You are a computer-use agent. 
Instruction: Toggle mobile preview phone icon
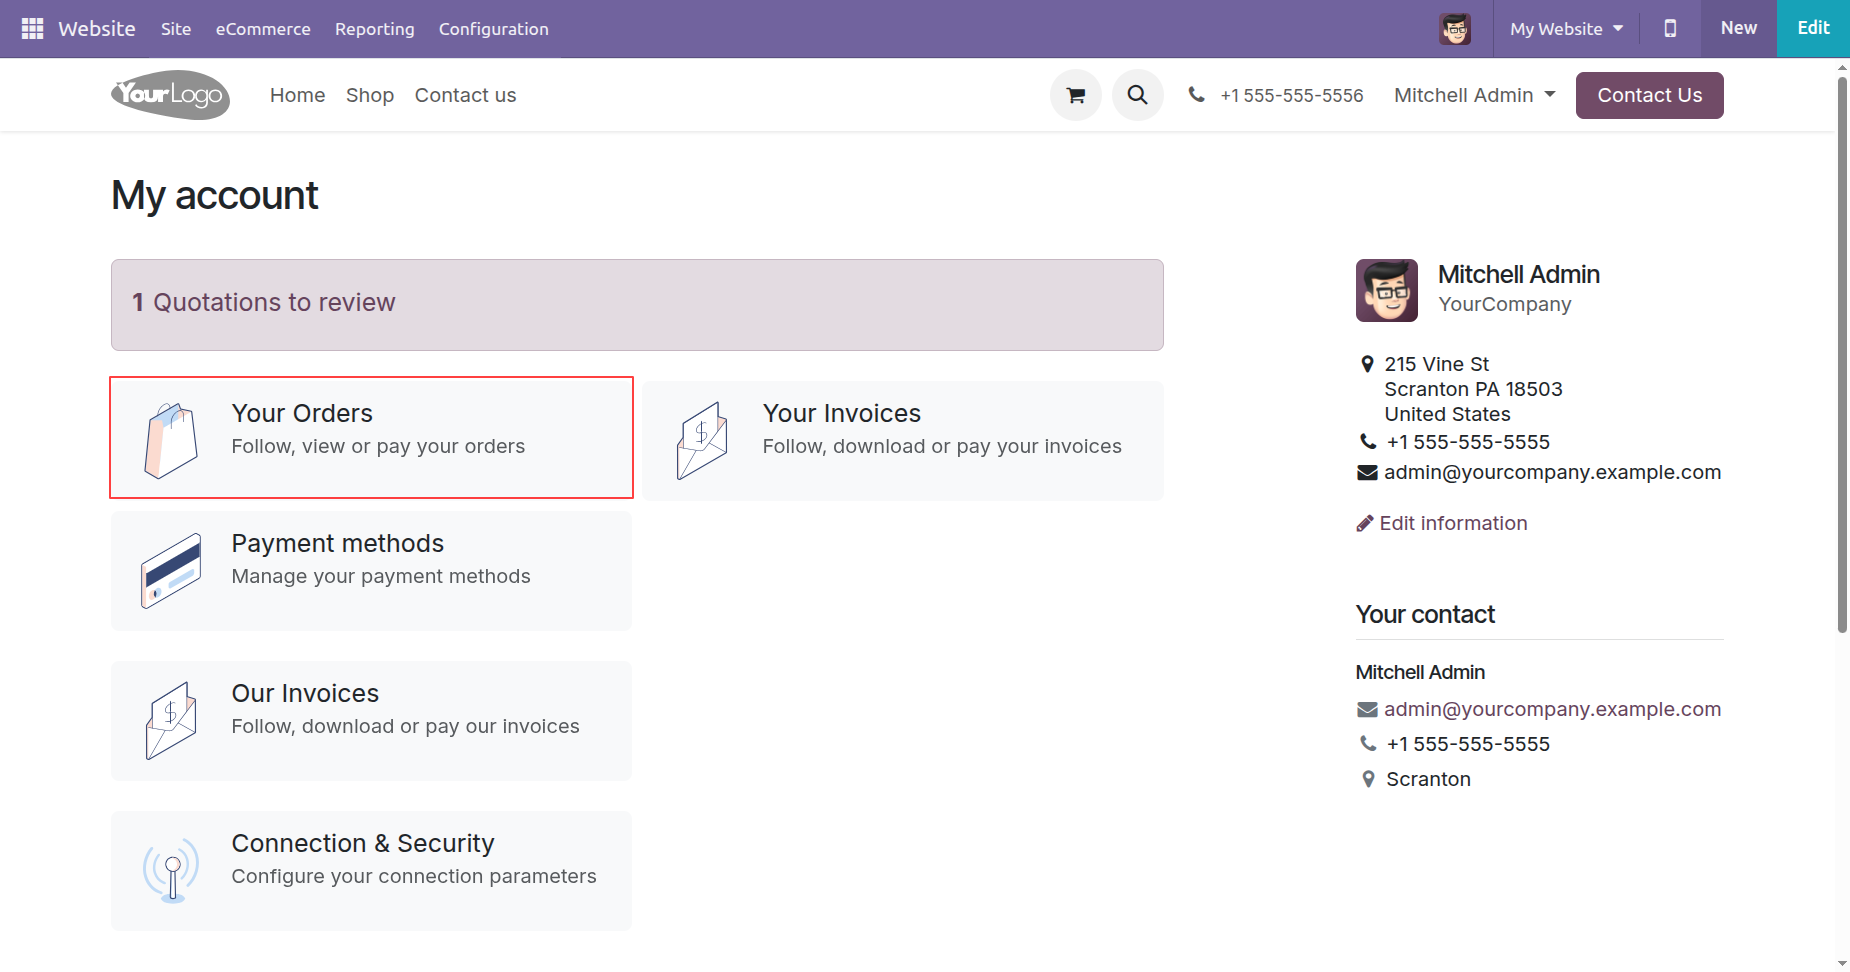(1670, 29)
